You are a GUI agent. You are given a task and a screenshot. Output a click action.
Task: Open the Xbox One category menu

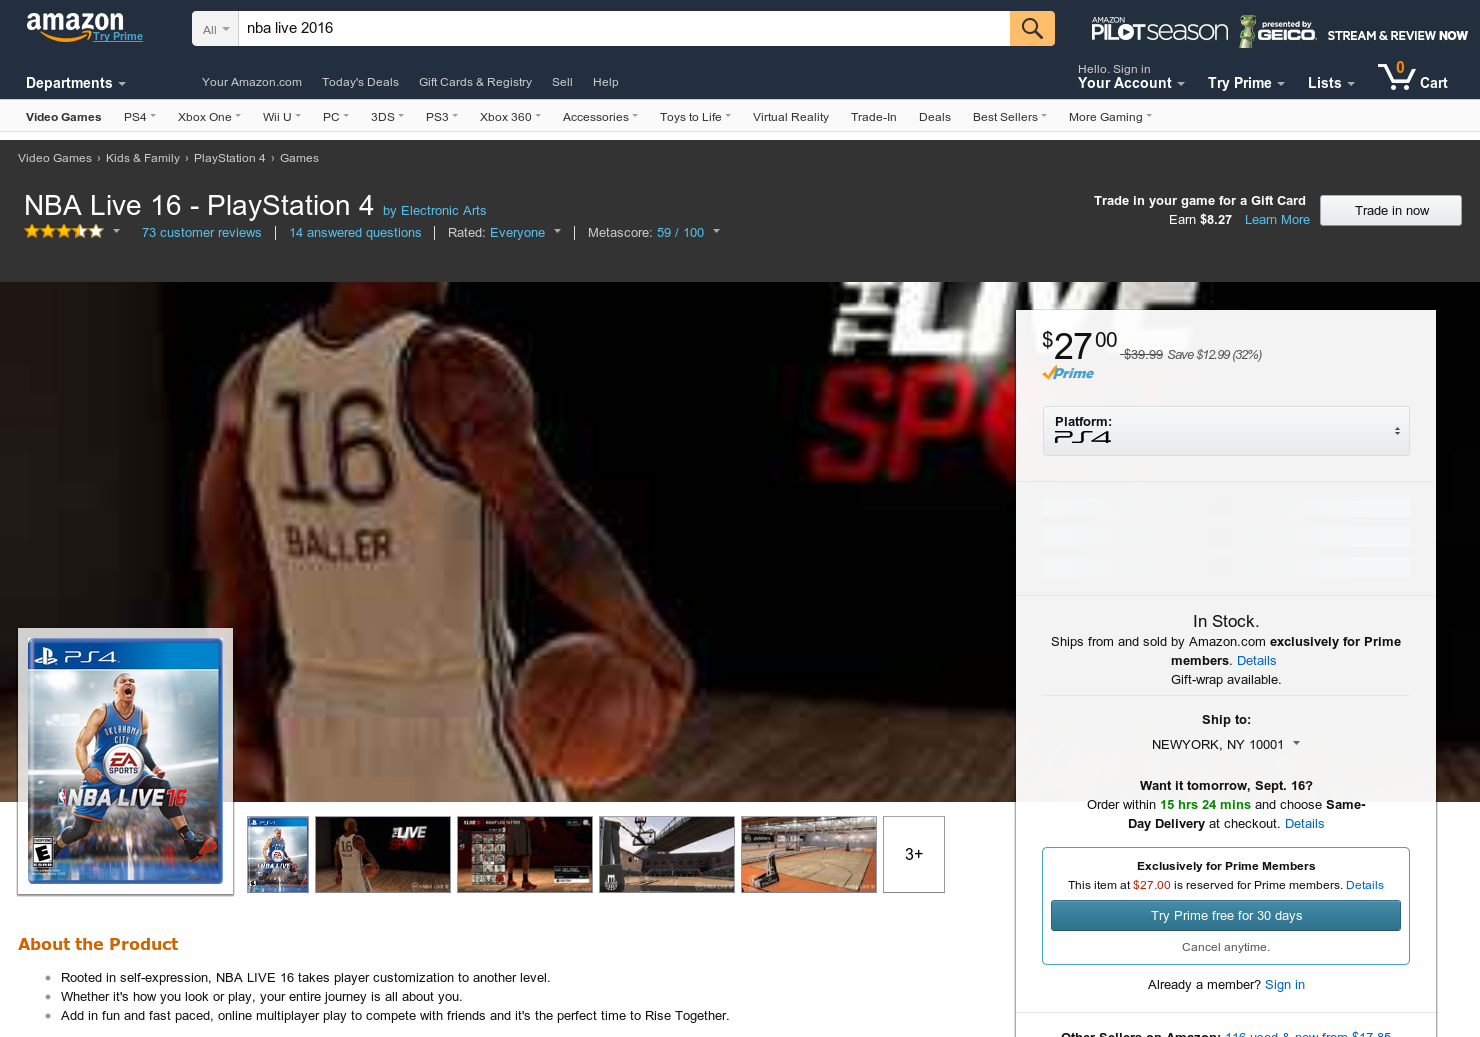209,117
